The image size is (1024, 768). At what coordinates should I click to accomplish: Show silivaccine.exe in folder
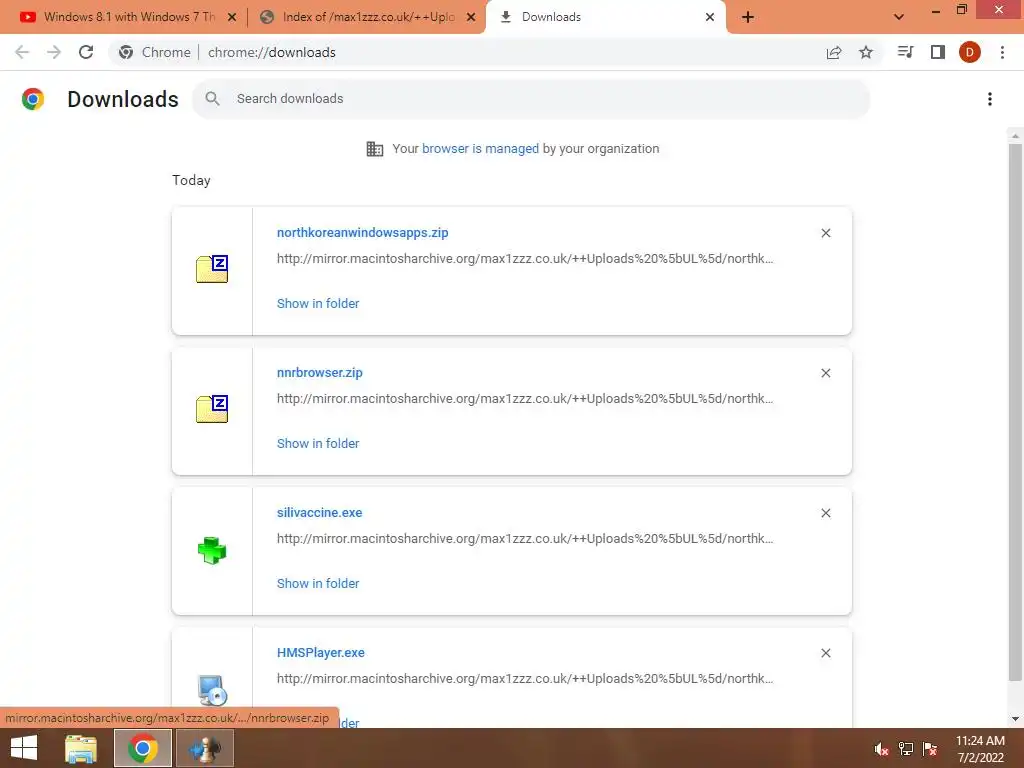(x=318, y=583)
